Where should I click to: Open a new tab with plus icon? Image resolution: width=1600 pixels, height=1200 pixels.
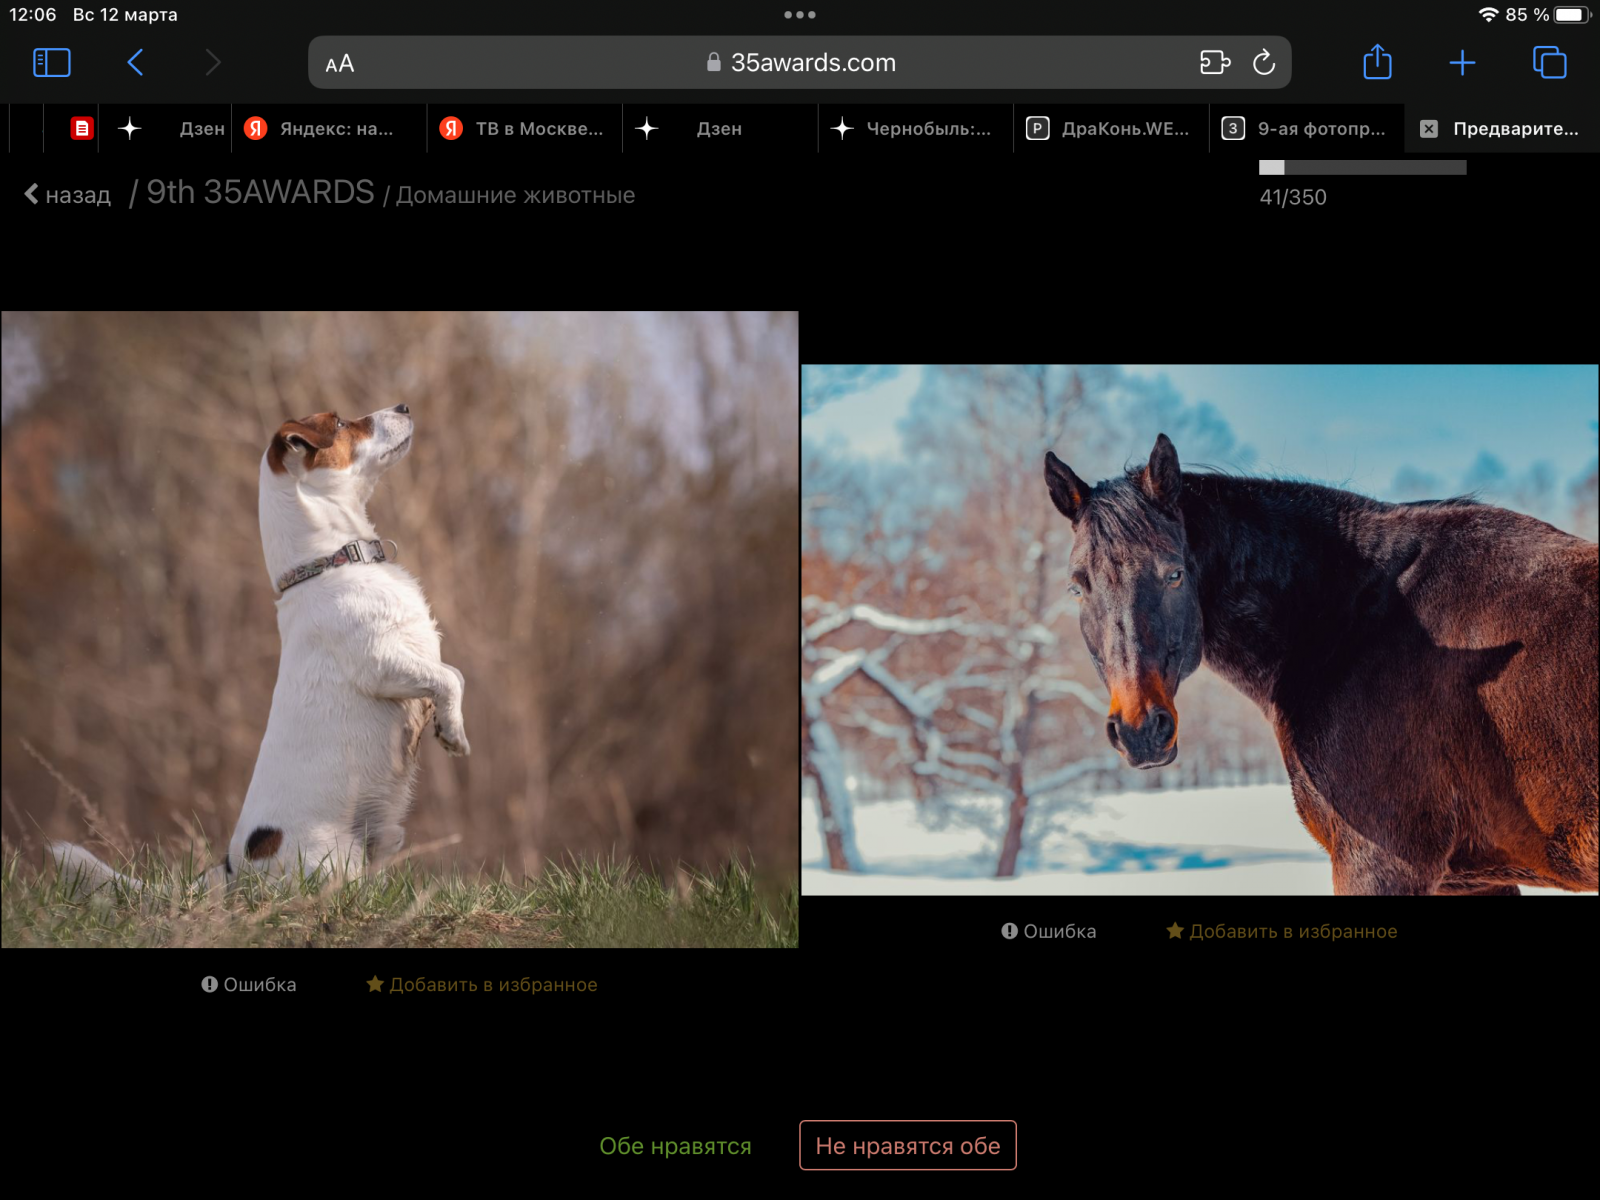(x=1462, y=63)
